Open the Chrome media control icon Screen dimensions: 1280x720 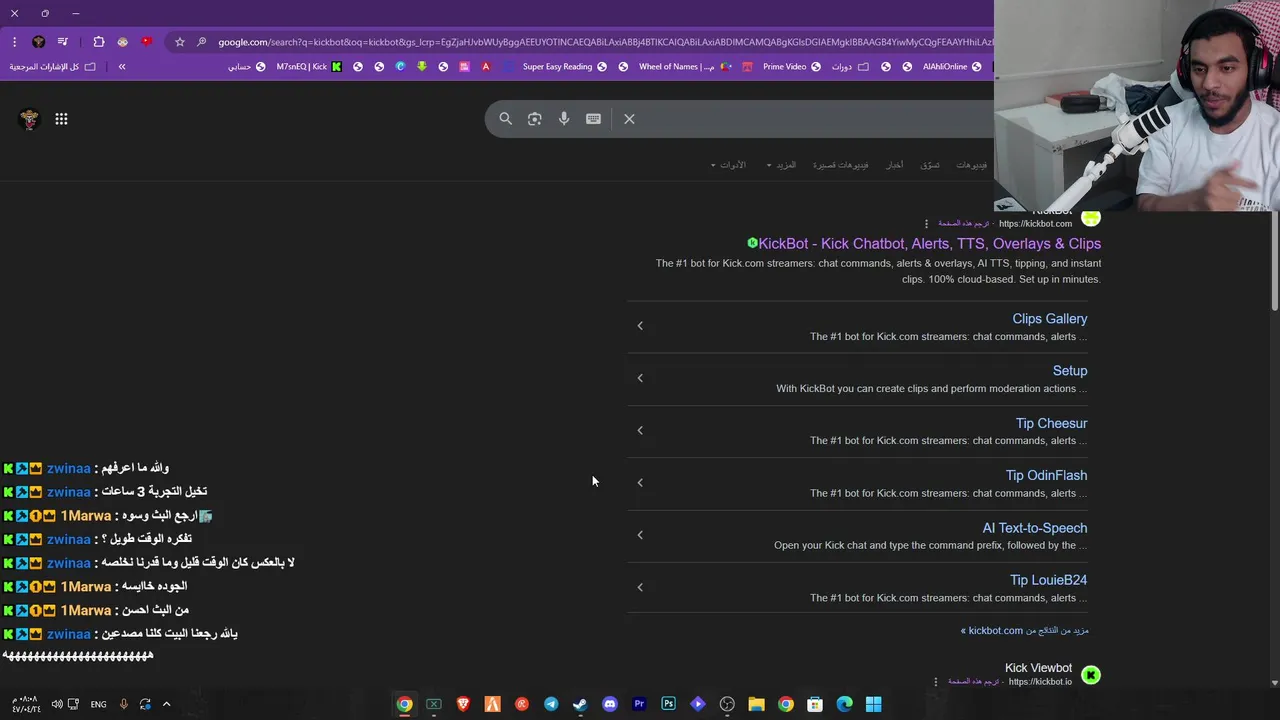pos(63,42)
